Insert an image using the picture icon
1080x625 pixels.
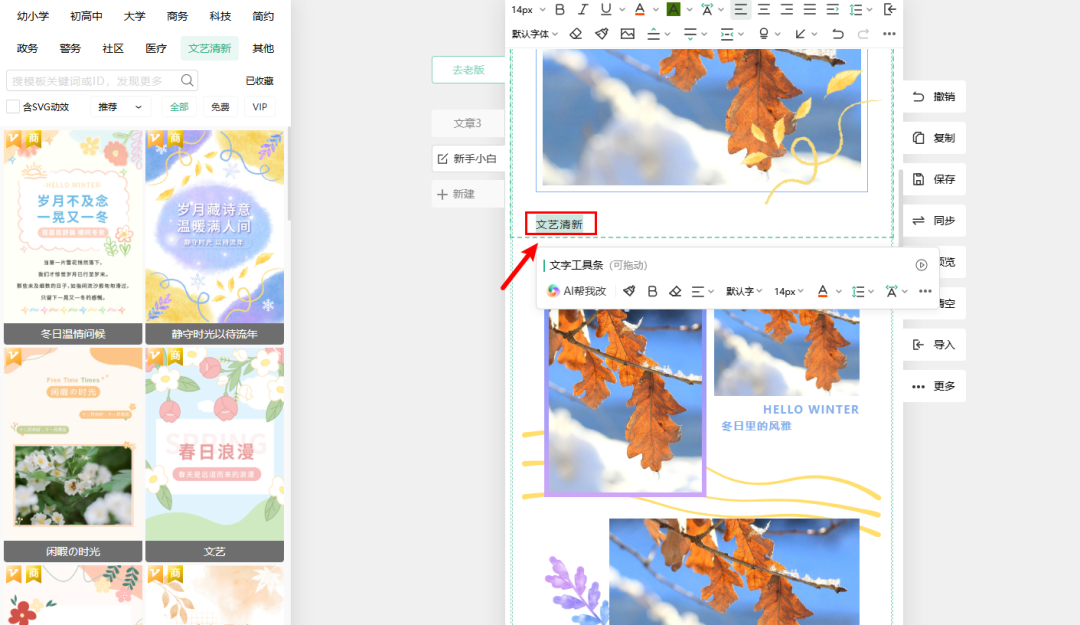point(627,34)
